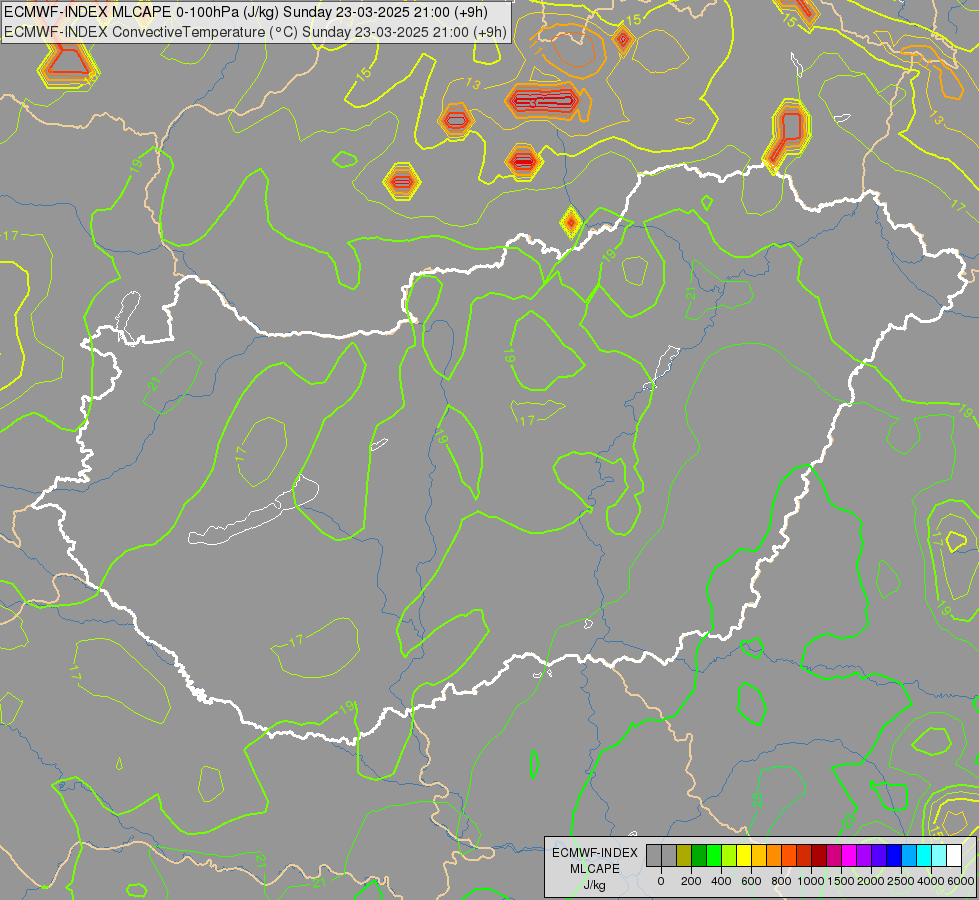Screen dimensions: 979x900
Task: Select the pure yellow legend swatch
Action: point(744,856)
